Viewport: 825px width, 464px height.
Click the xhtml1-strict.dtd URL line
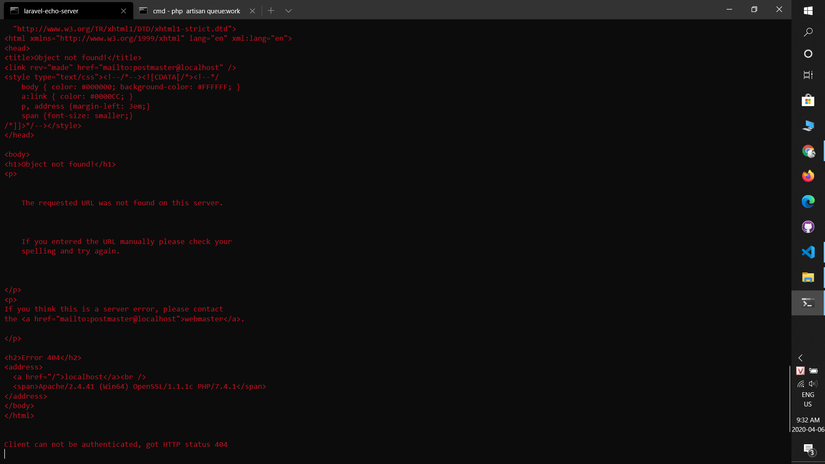[x=124, y=29]
